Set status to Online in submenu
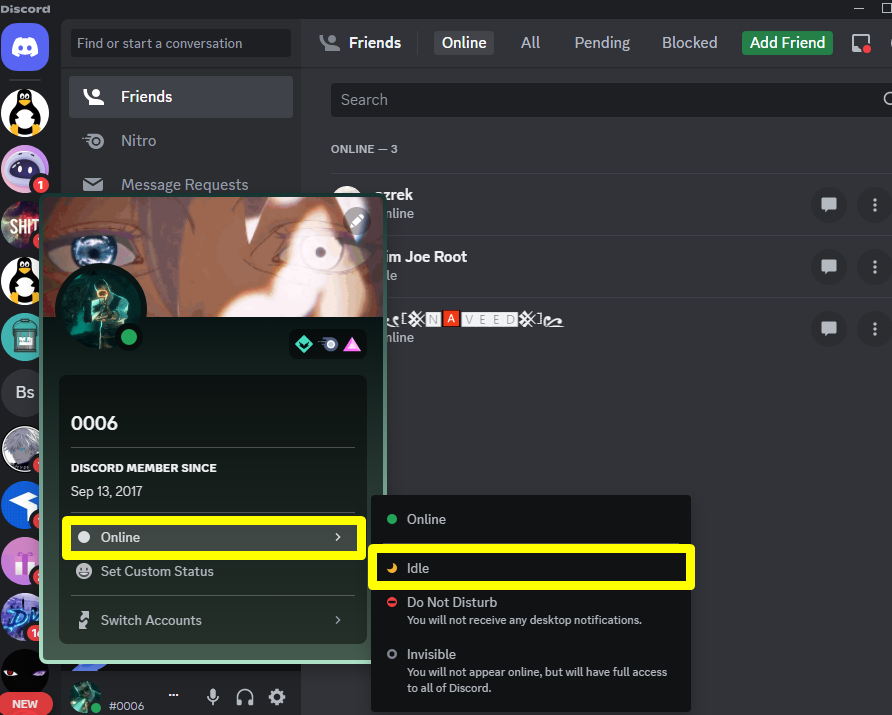Screen dimensions: 892x715 [531, 519]
